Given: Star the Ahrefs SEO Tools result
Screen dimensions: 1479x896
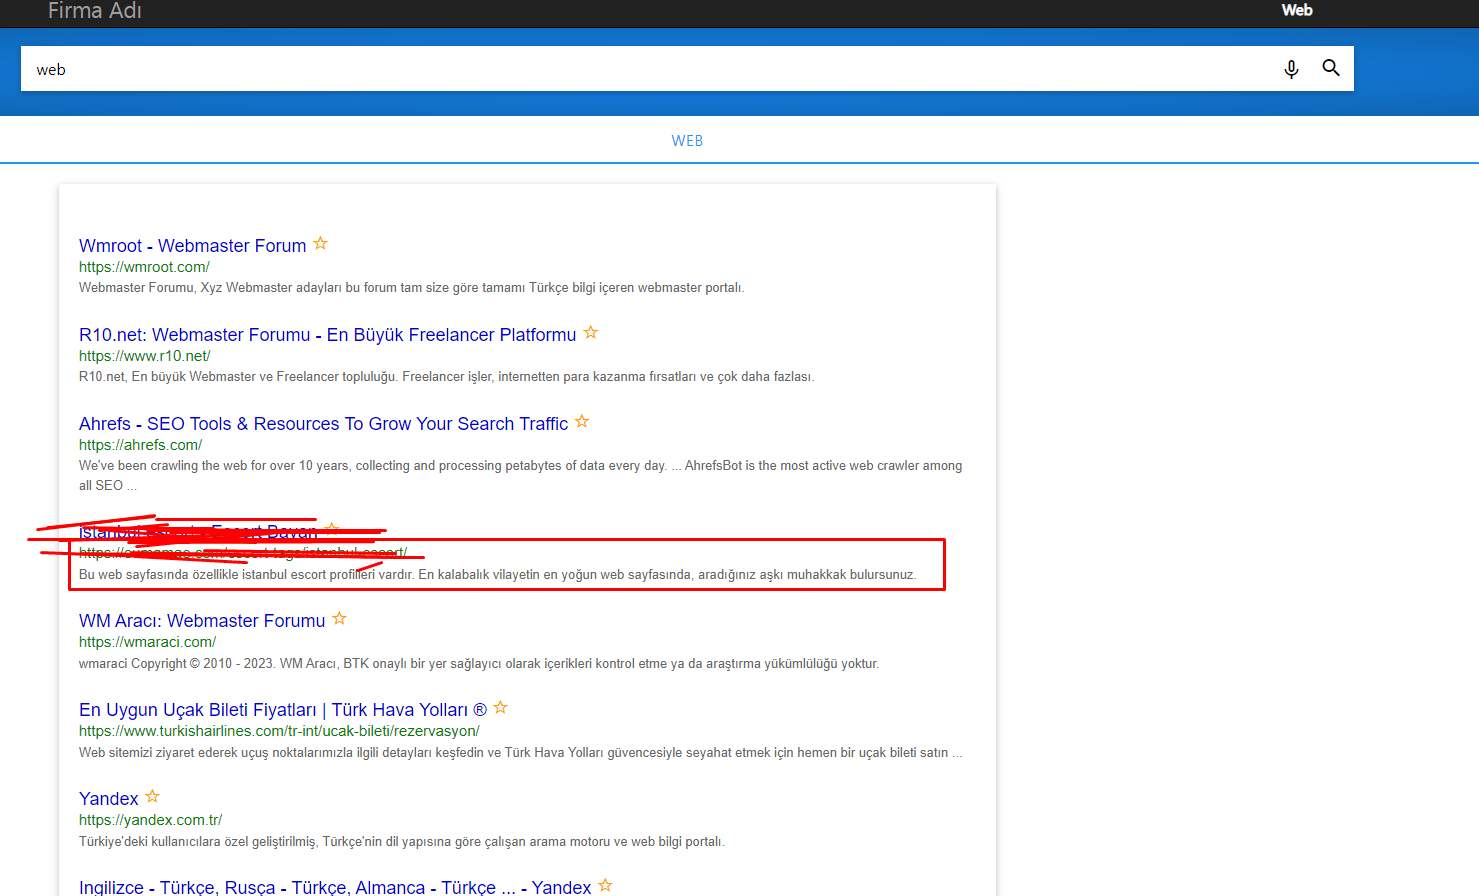Looking at the screenshot, I should pyautogui.click(x=582, y=421).
